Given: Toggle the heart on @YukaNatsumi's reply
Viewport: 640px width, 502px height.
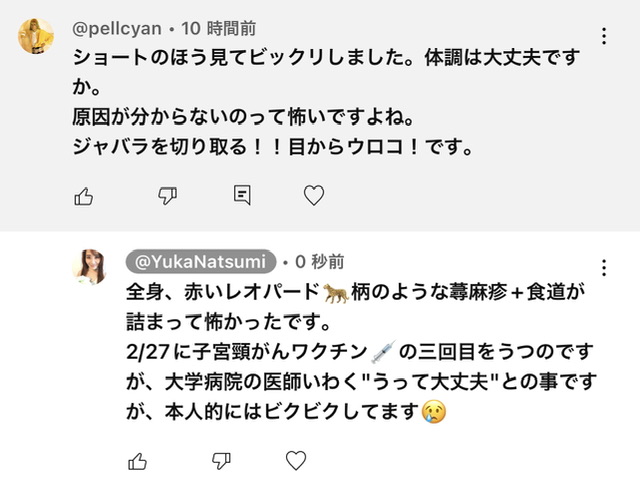Looking at the screenshot, I should [x=296, y=461].
